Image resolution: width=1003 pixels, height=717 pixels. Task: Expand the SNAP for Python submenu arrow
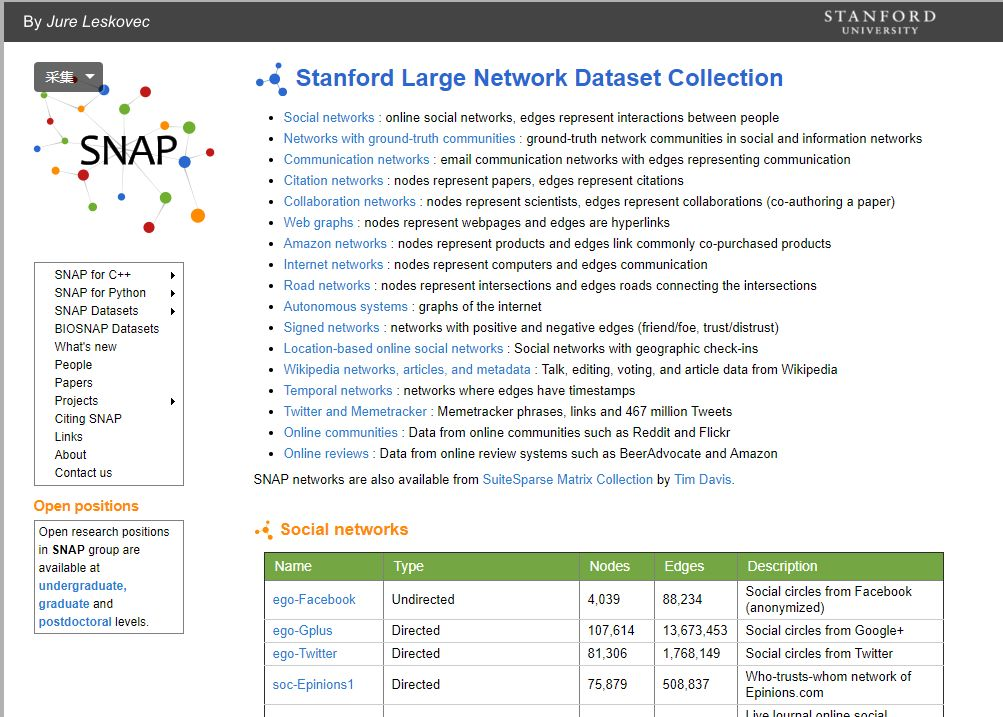(173, 293)
